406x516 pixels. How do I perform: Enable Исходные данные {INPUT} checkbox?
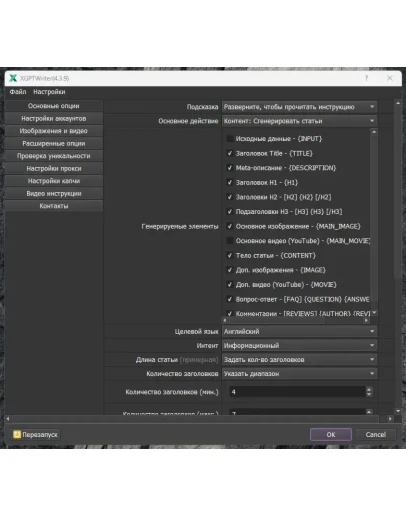[x=230, y=138]
